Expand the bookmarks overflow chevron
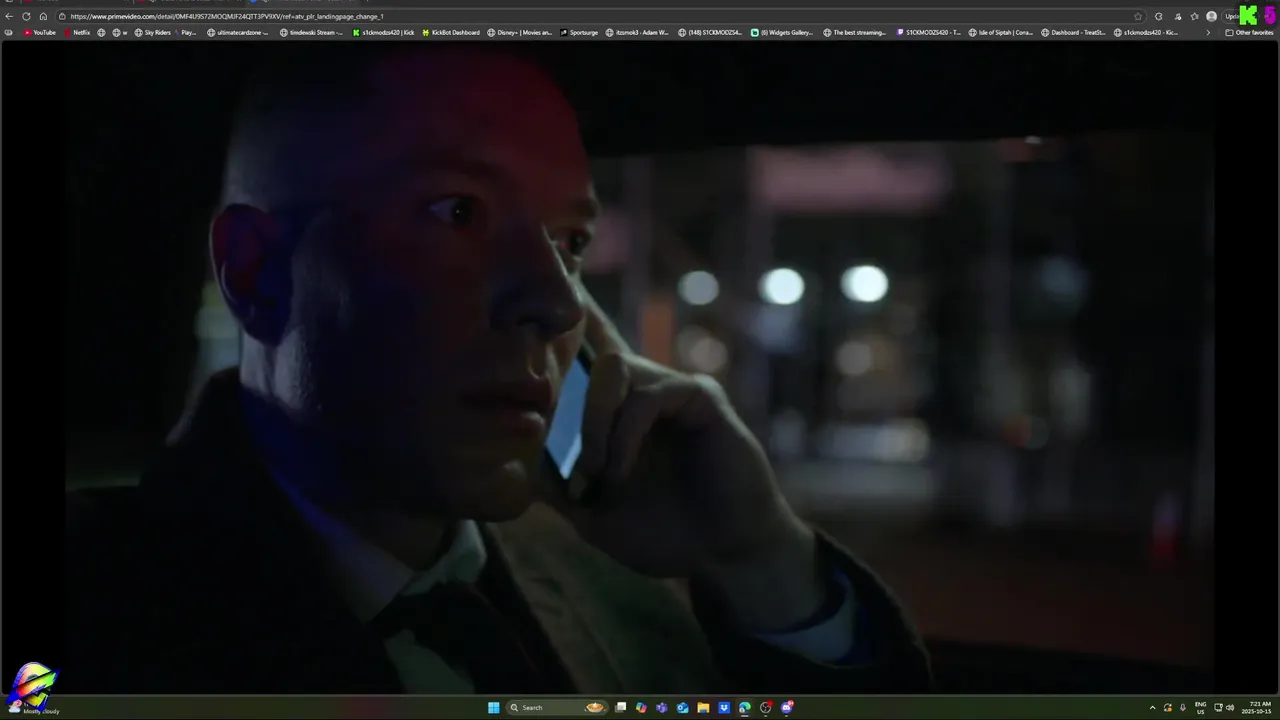The width and height of the screenshot is (1280, 720). (x=1207, y=32)
